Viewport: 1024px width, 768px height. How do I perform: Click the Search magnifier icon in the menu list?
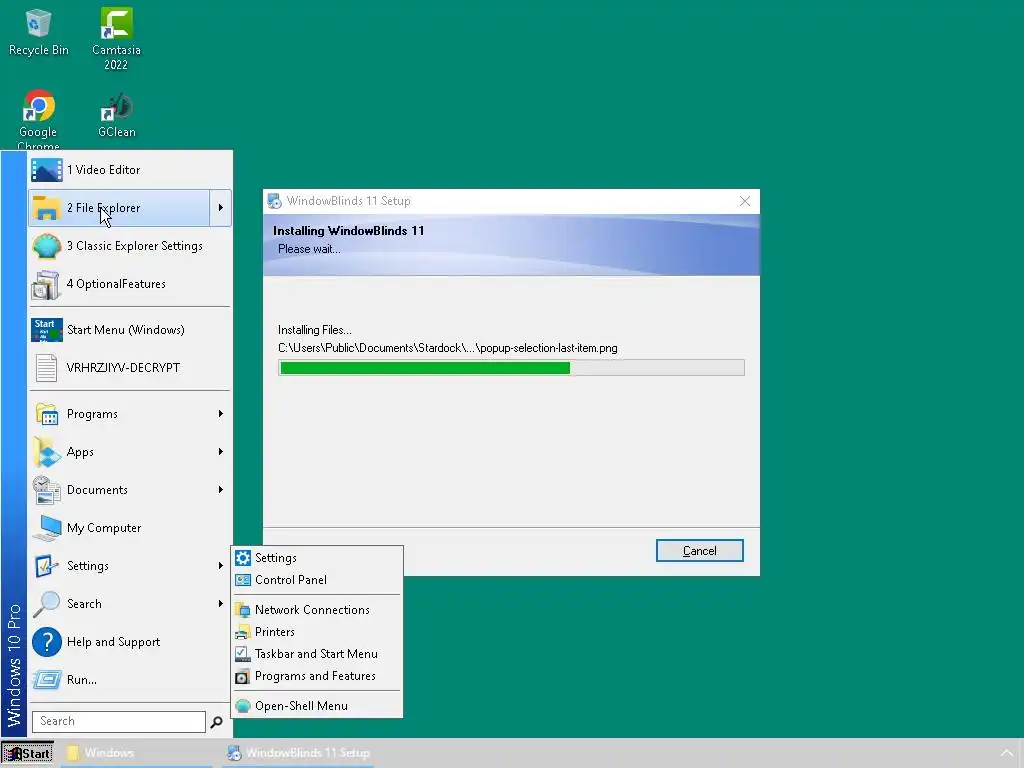pos(47,604)
